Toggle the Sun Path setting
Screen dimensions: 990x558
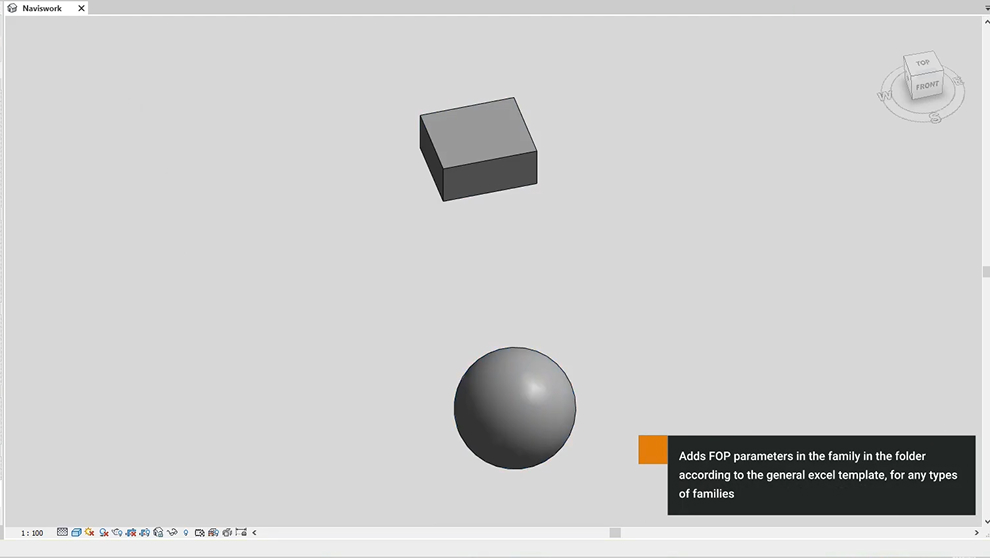click(90, 533)
